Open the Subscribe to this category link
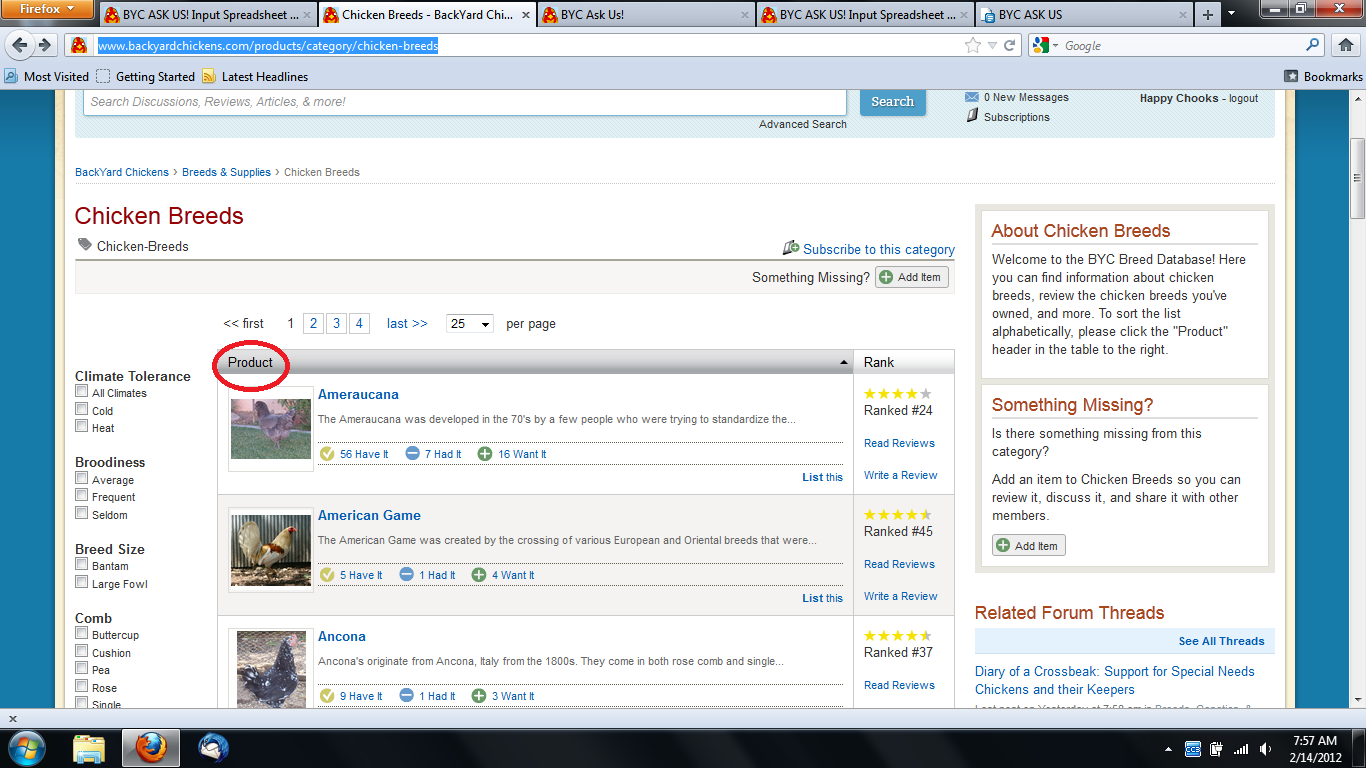The image size is (1366, 768). pos(878,249)
